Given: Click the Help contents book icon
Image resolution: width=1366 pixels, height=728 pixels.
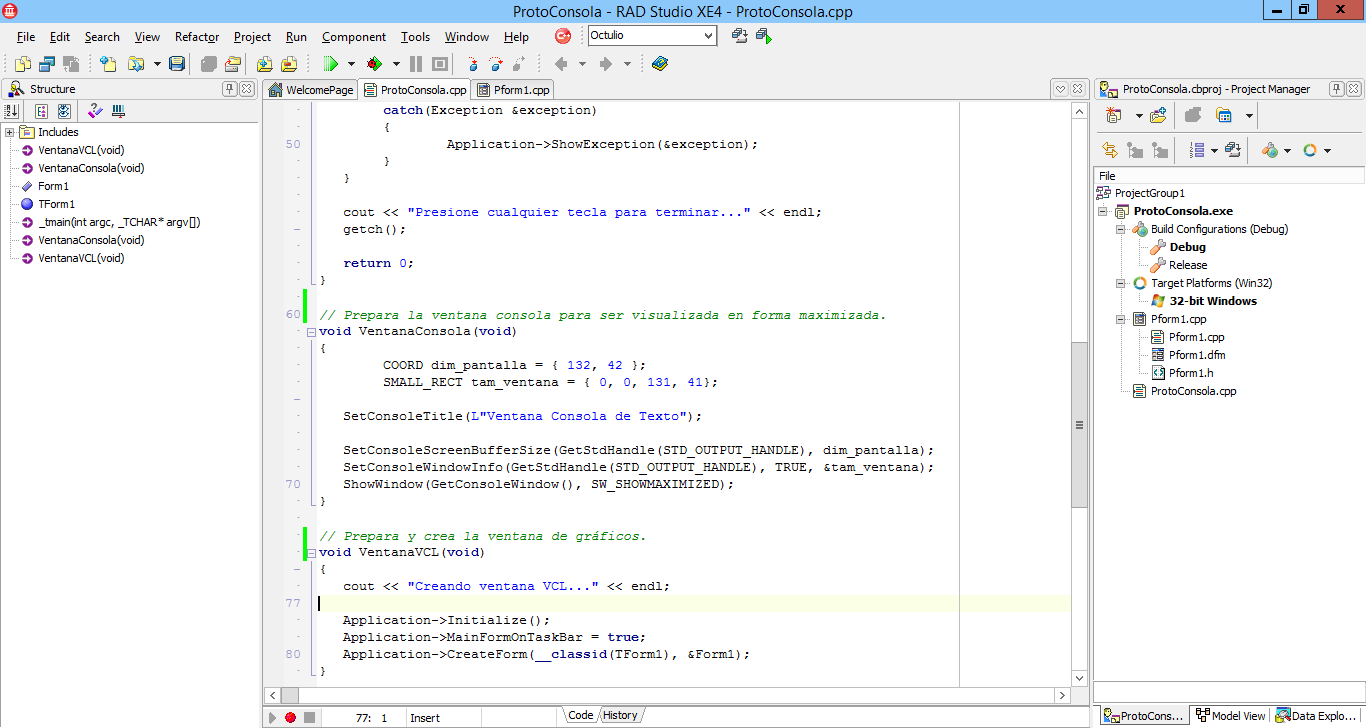Looking at the screenshot, I should tap(659, 64).
